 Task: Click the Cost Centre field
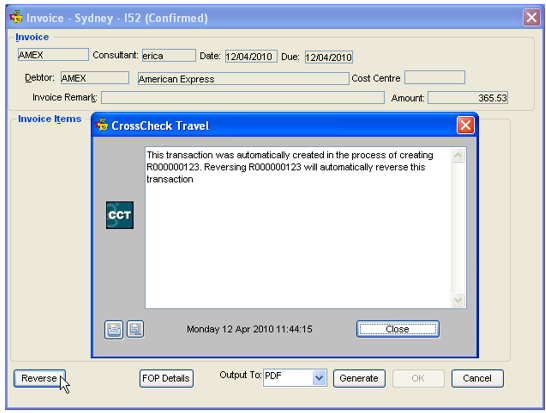(435, 77)
